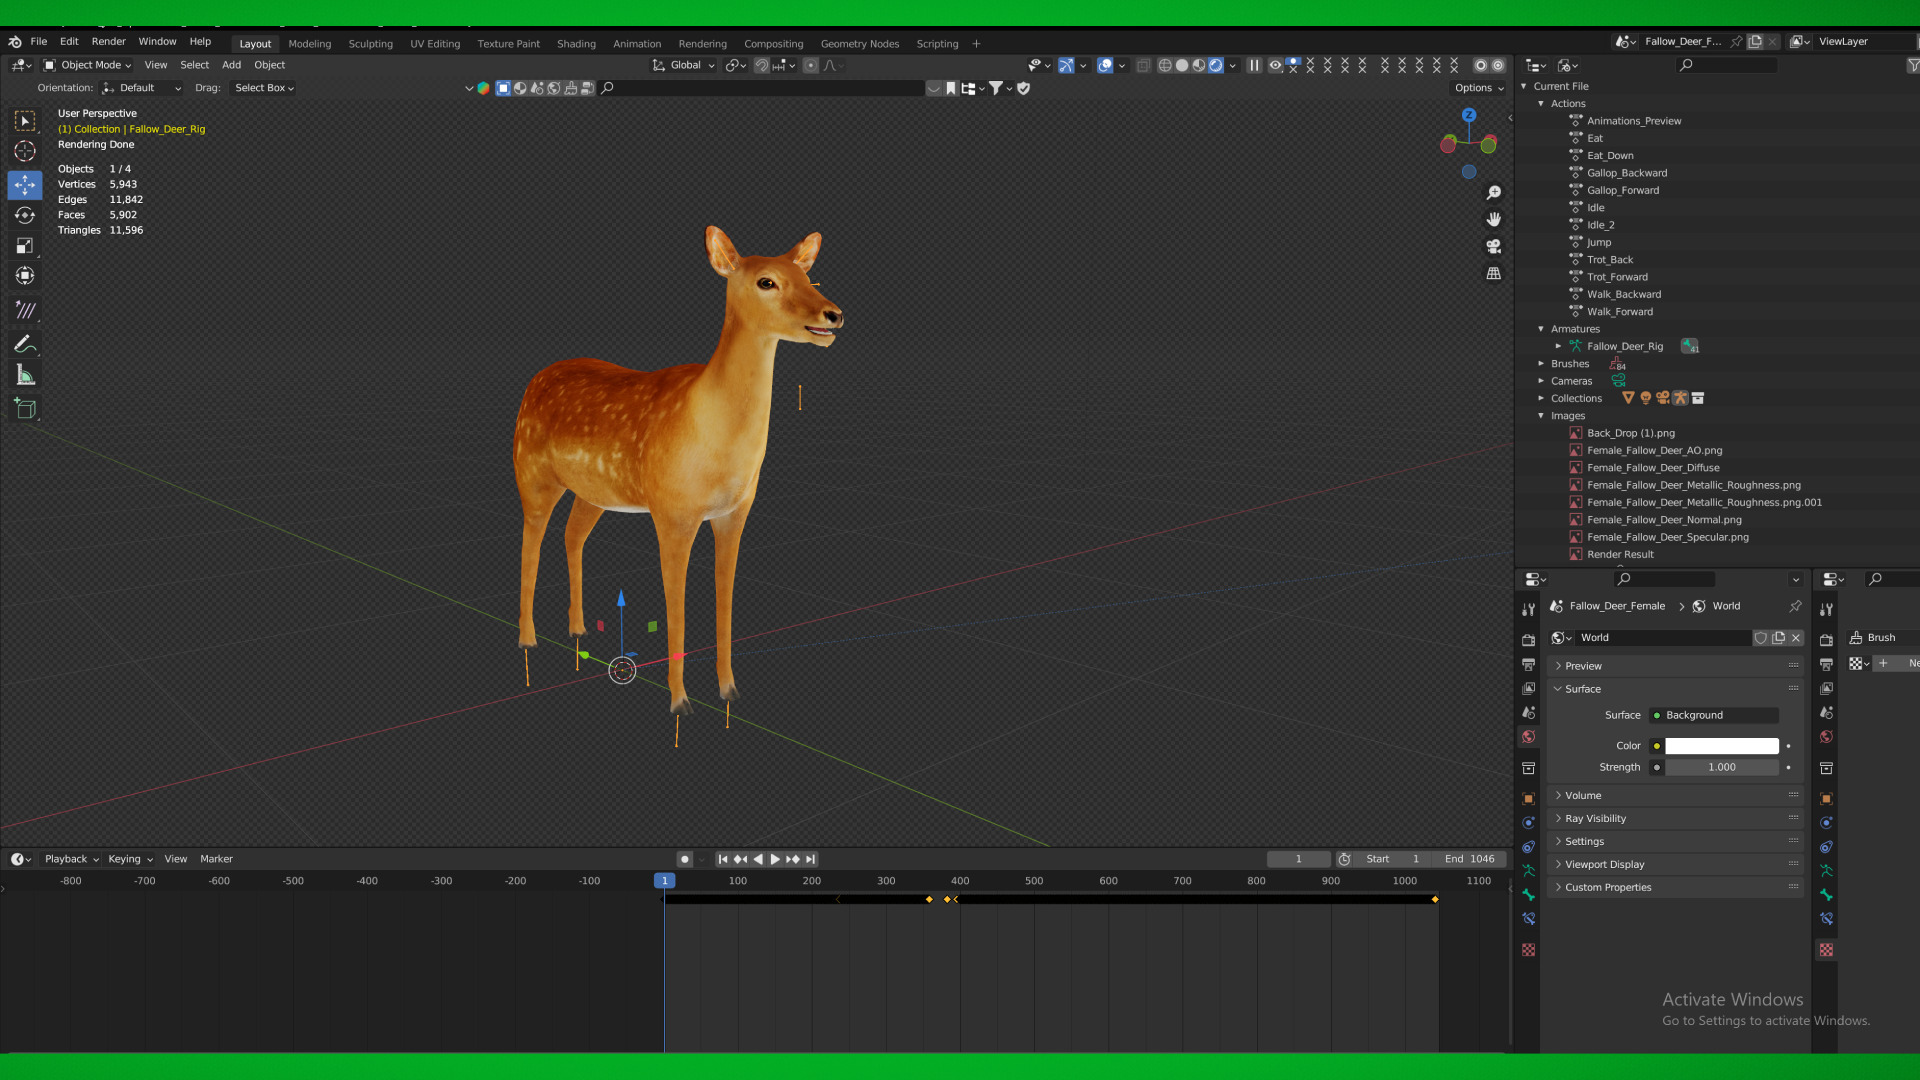Open the Render properties tab
Image resolution: width=1920 pixels, height=1080 pixels.
[x=1528, y=640]
